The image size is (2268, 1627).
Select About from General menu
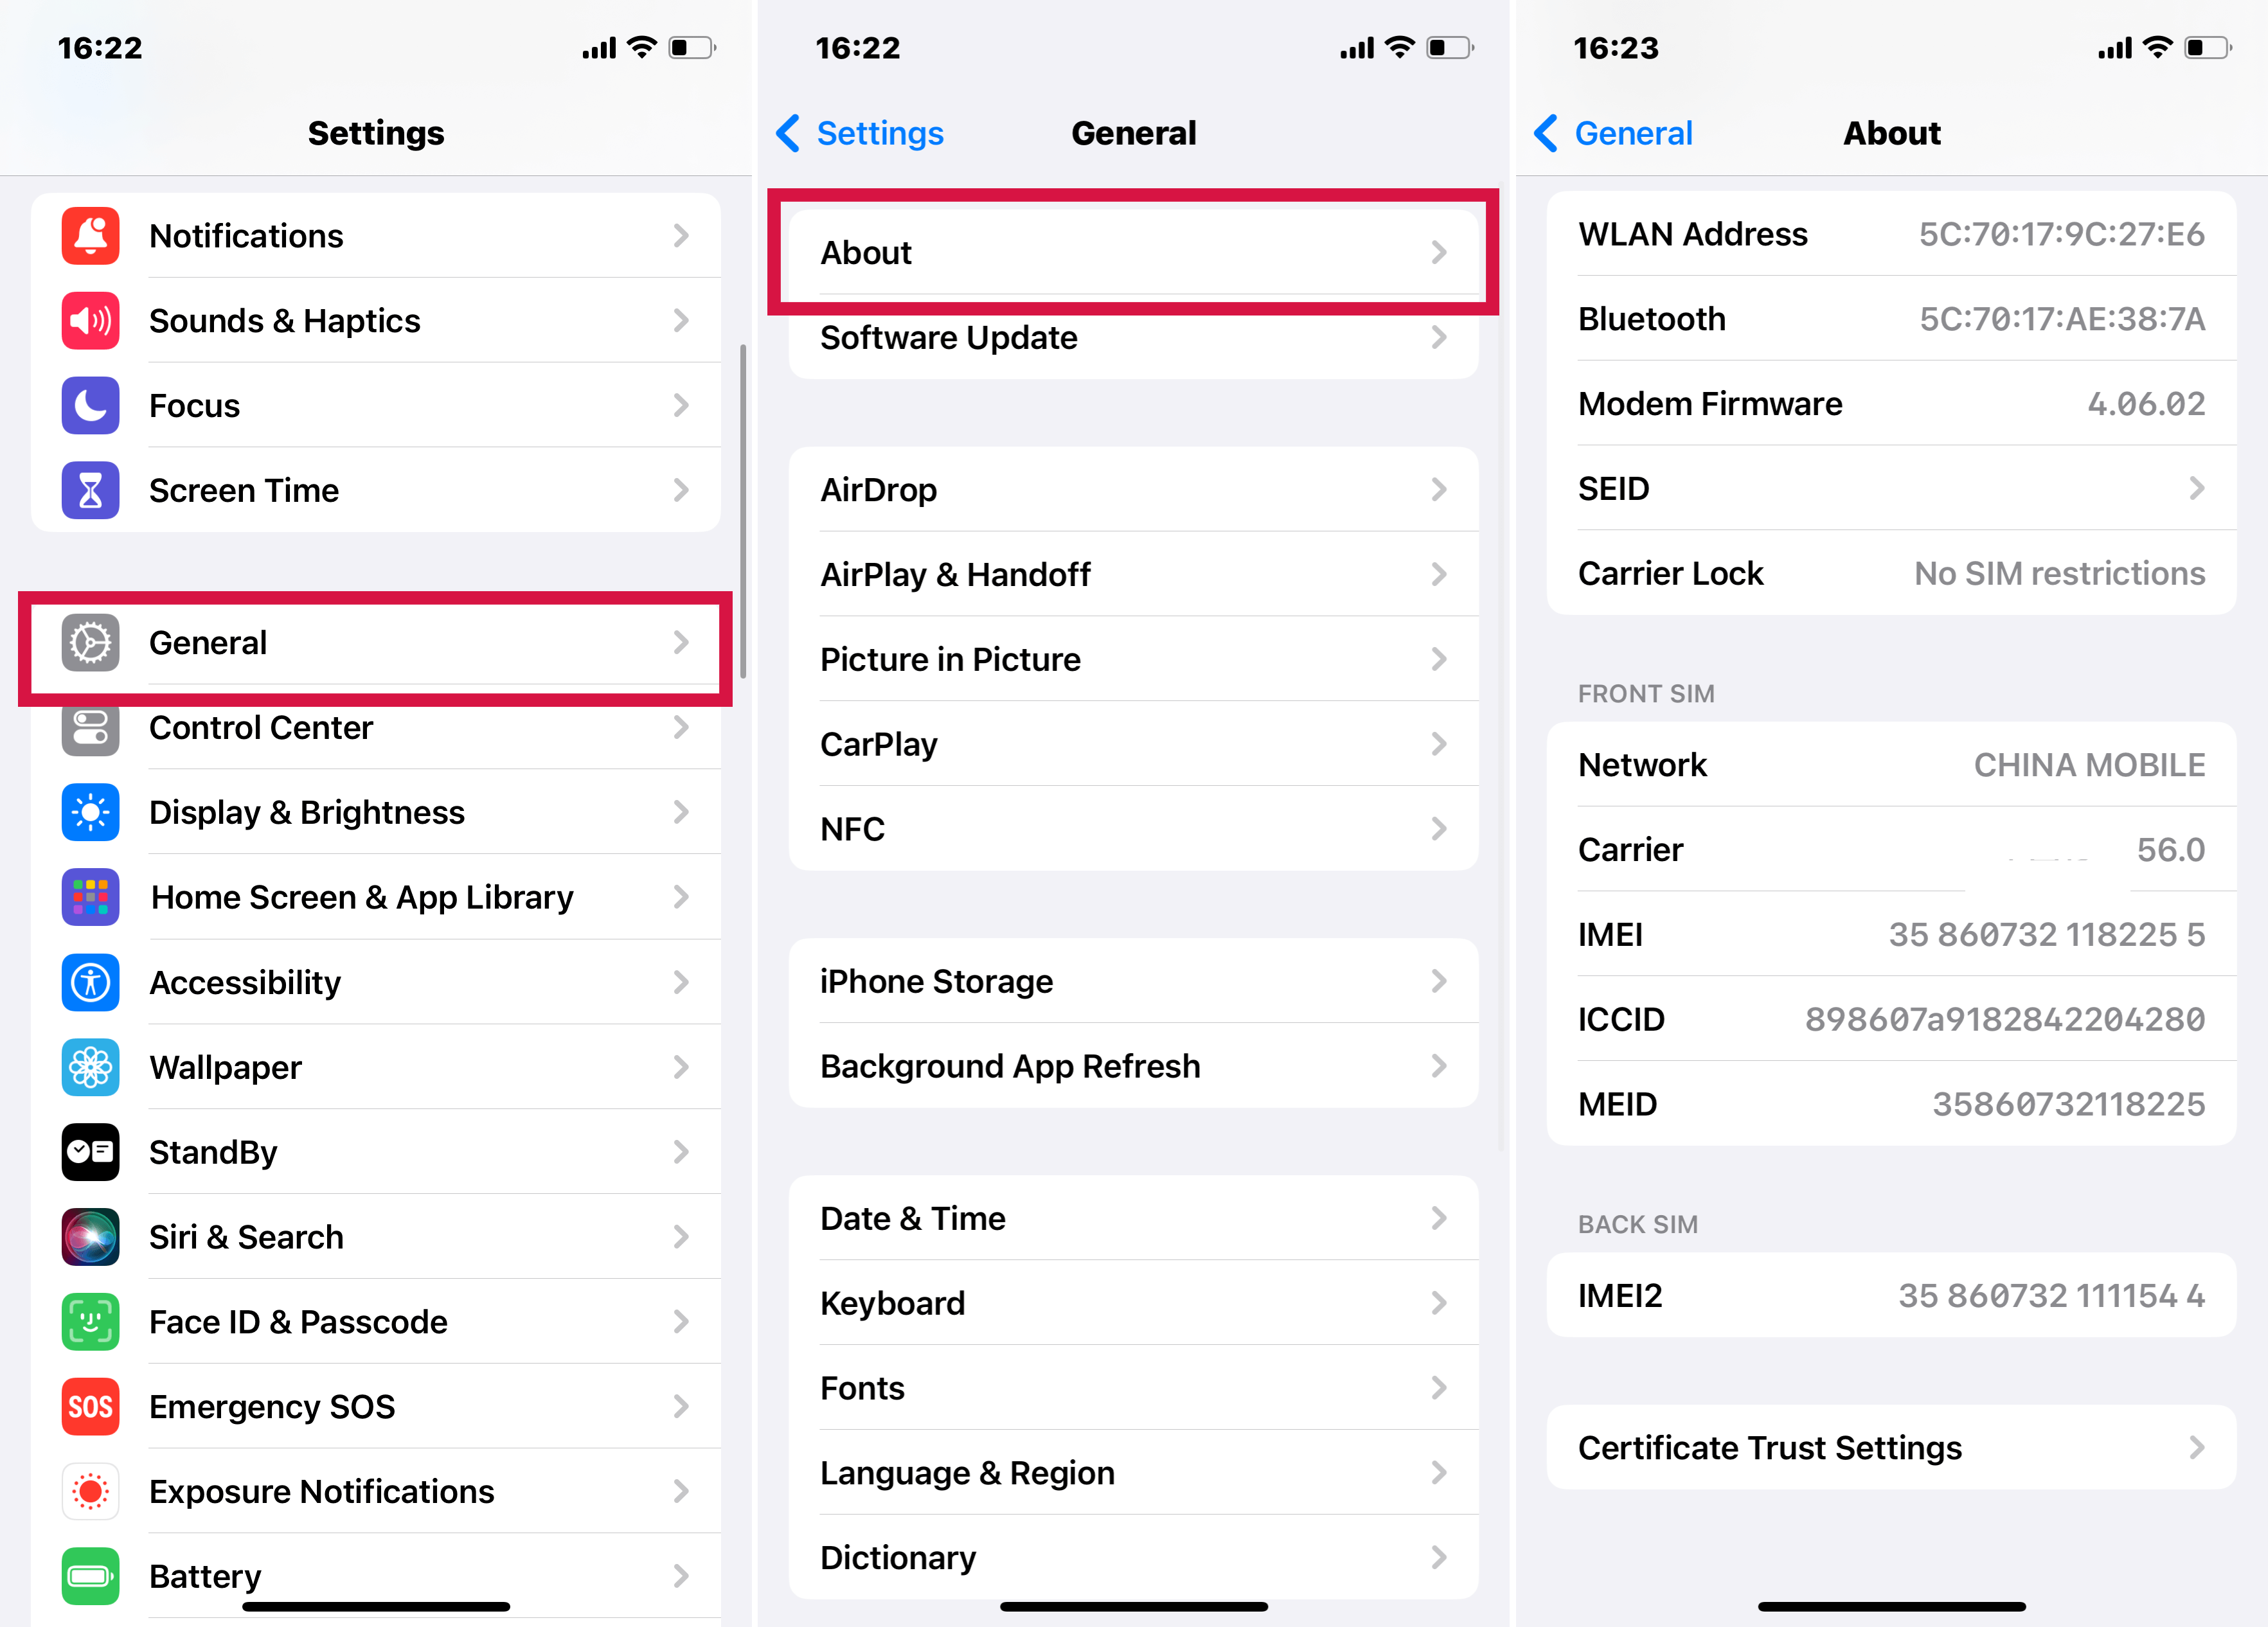(x=1134, y=252)
